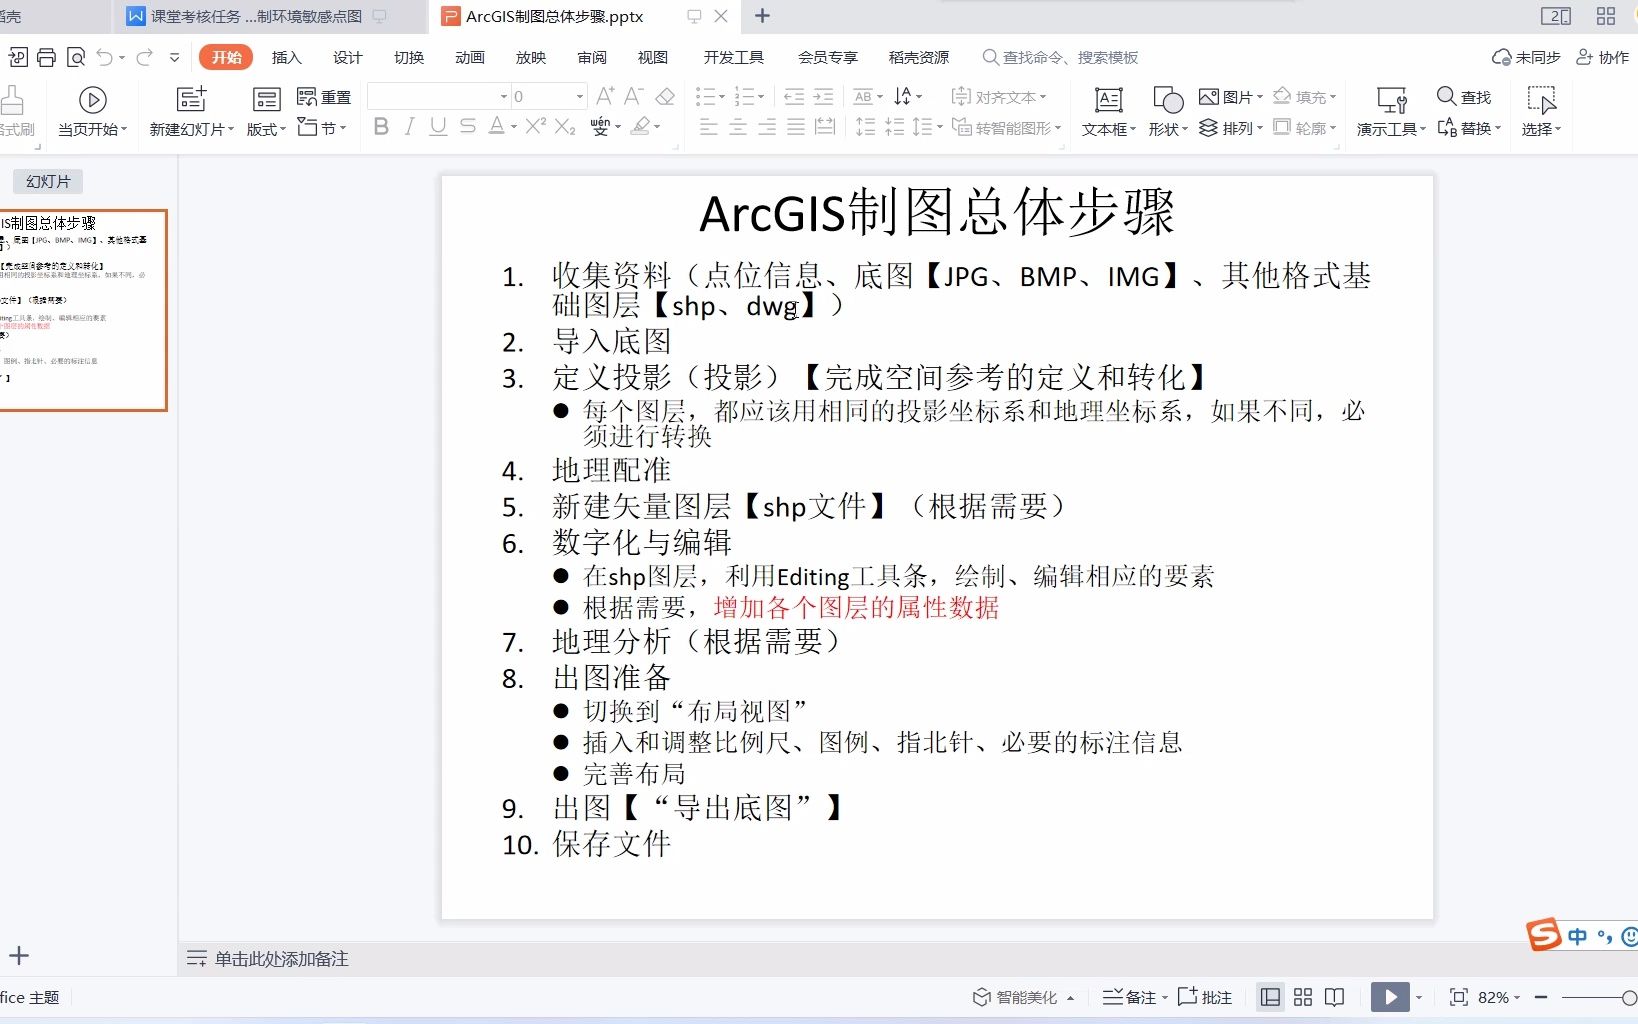
Task: Decrease font size icon
Action: pos(633,96)
